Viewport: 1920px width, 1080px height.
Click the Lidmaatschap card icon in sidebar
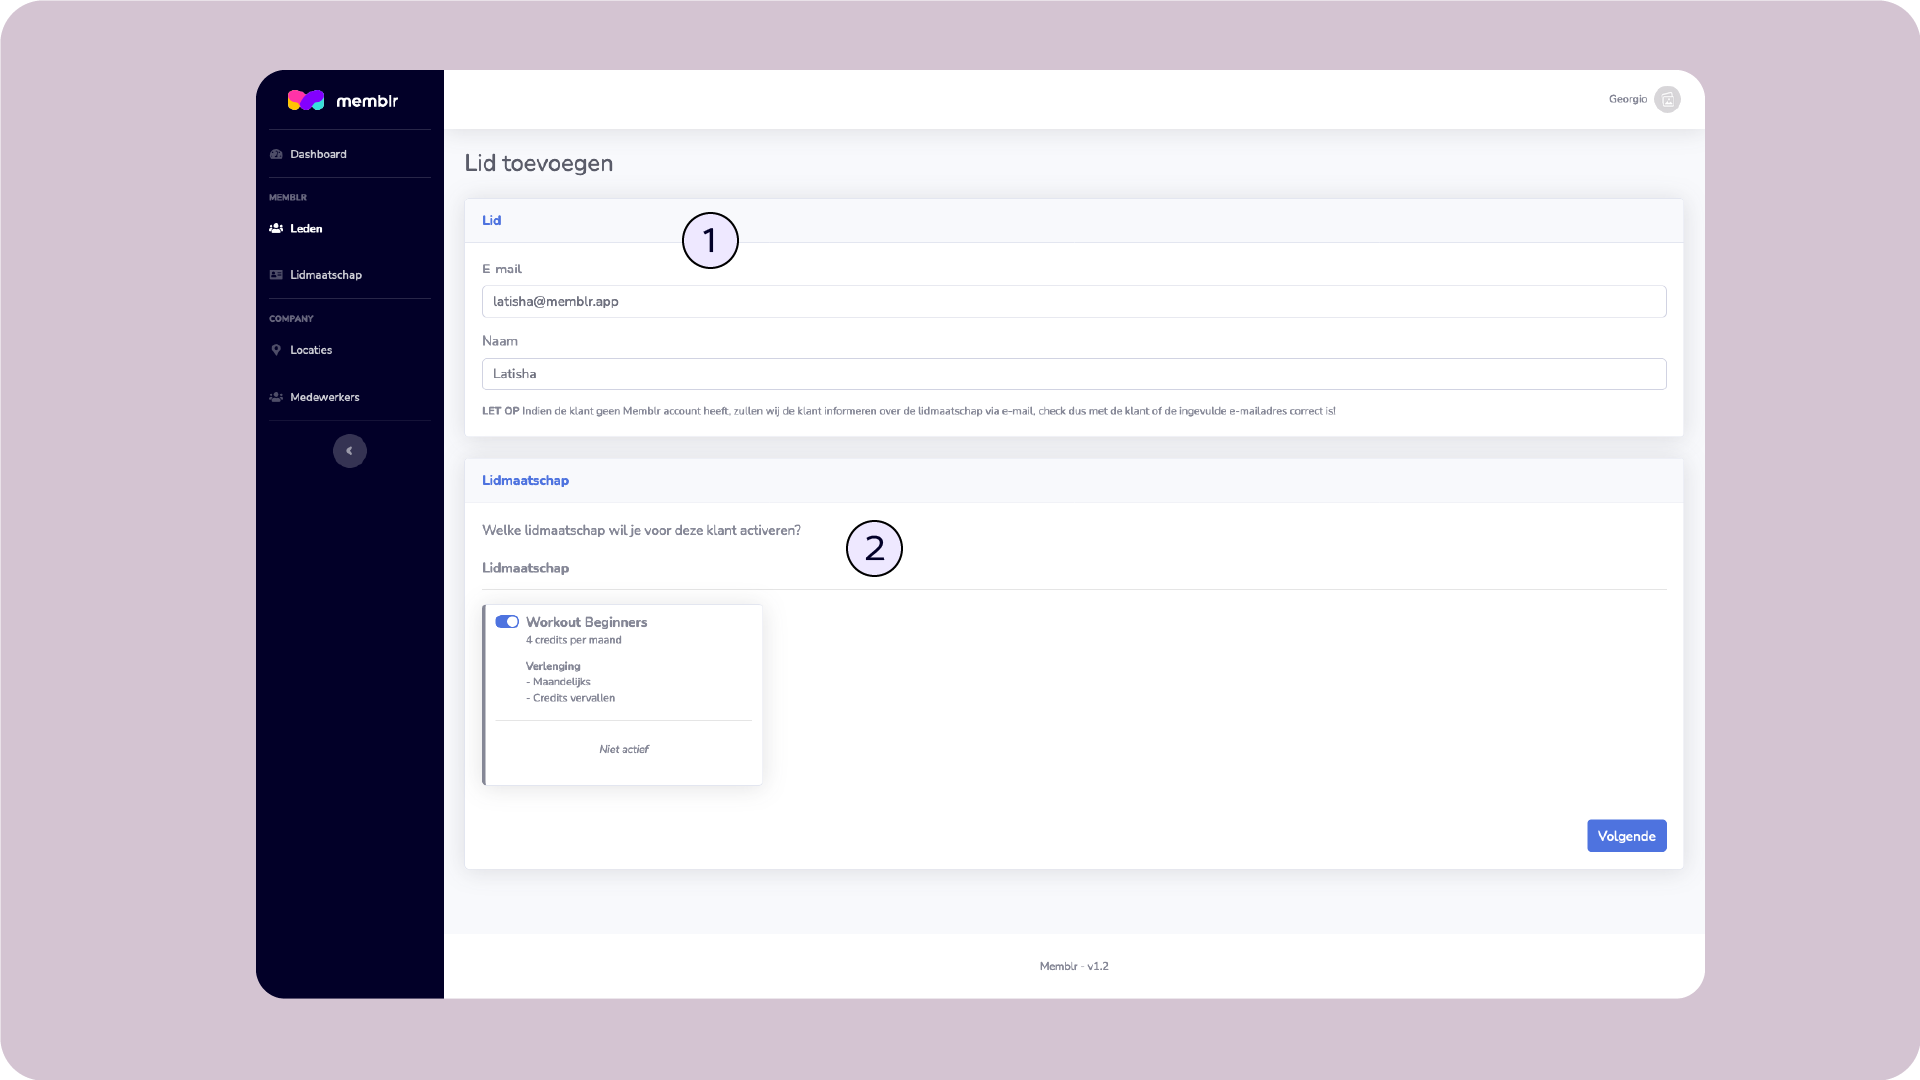pyautogui.click(x=276, y=275)
